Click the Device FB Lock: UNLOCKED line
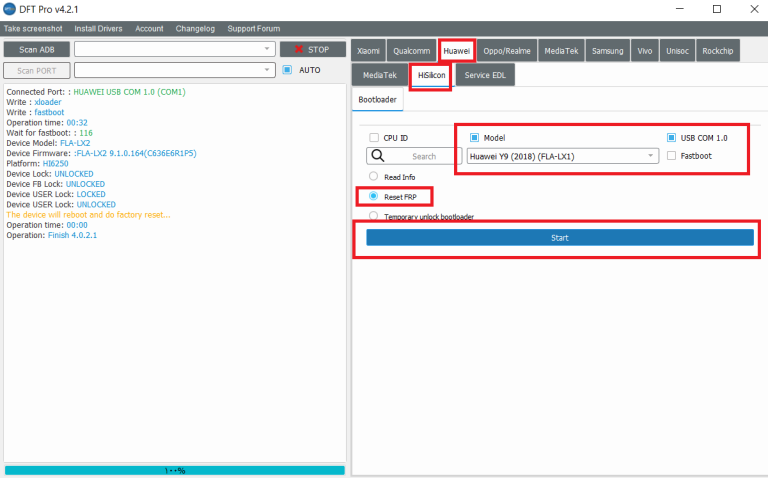The height and width of the screenshot is (478, 768). coord(55,184)
